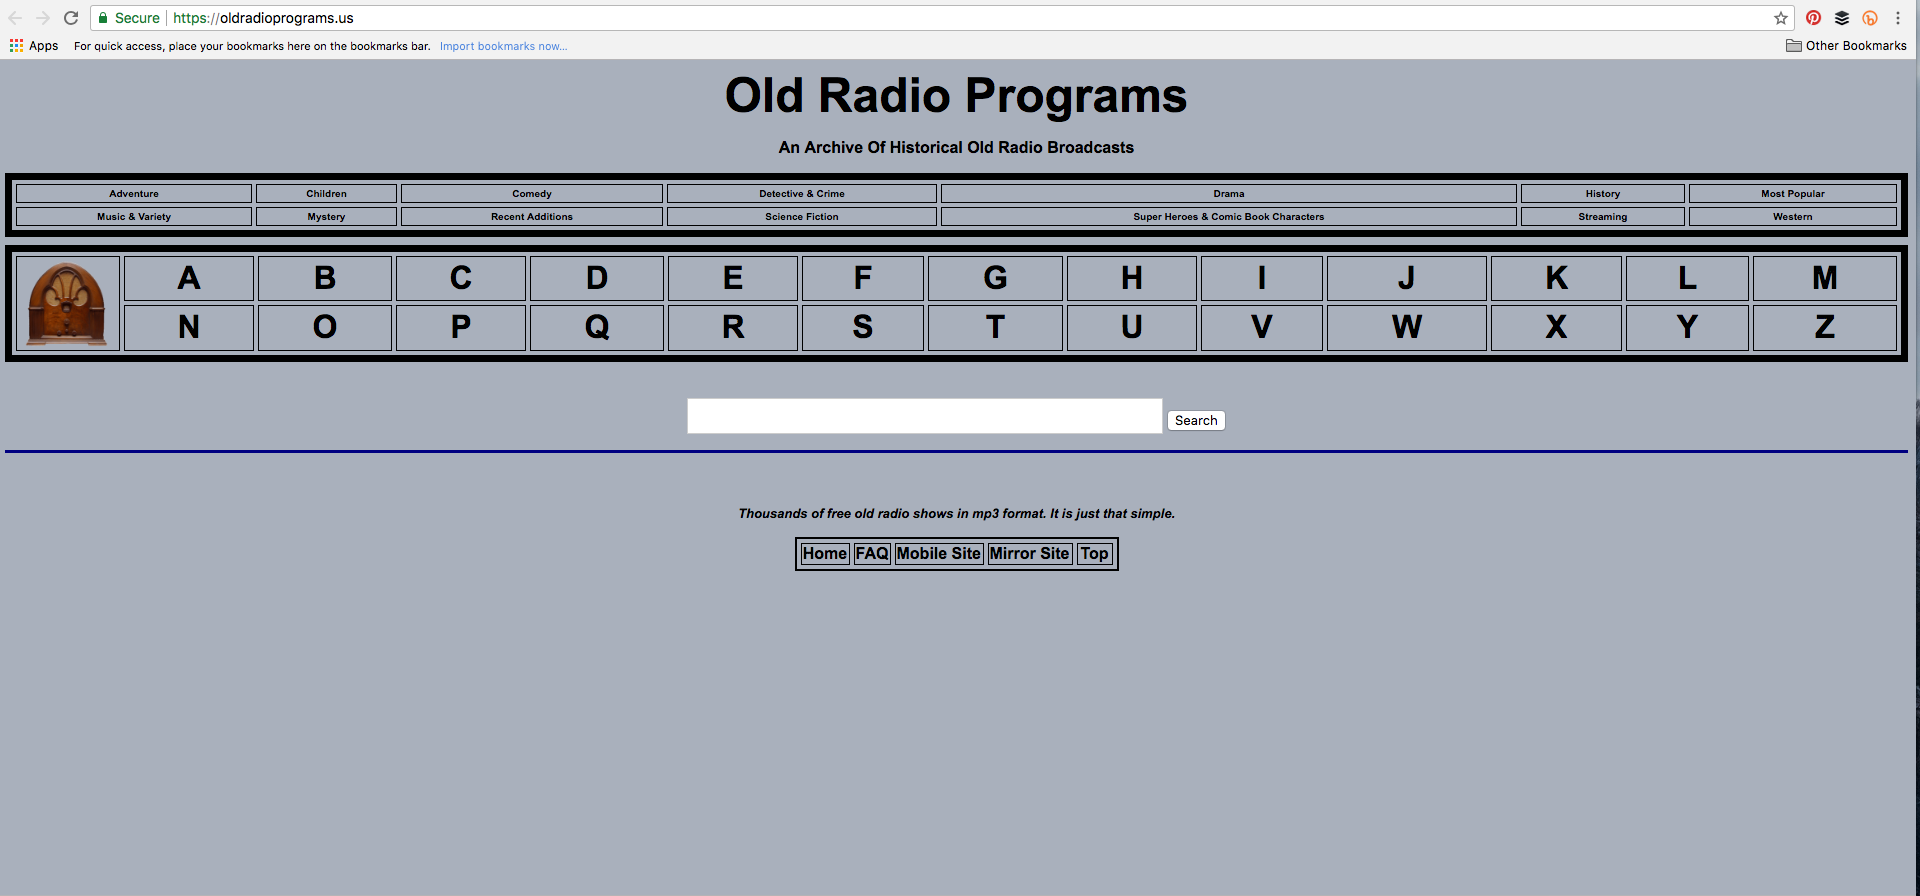
Task: Browse shows starting with letter L
Action: (x=1688, y=278)
